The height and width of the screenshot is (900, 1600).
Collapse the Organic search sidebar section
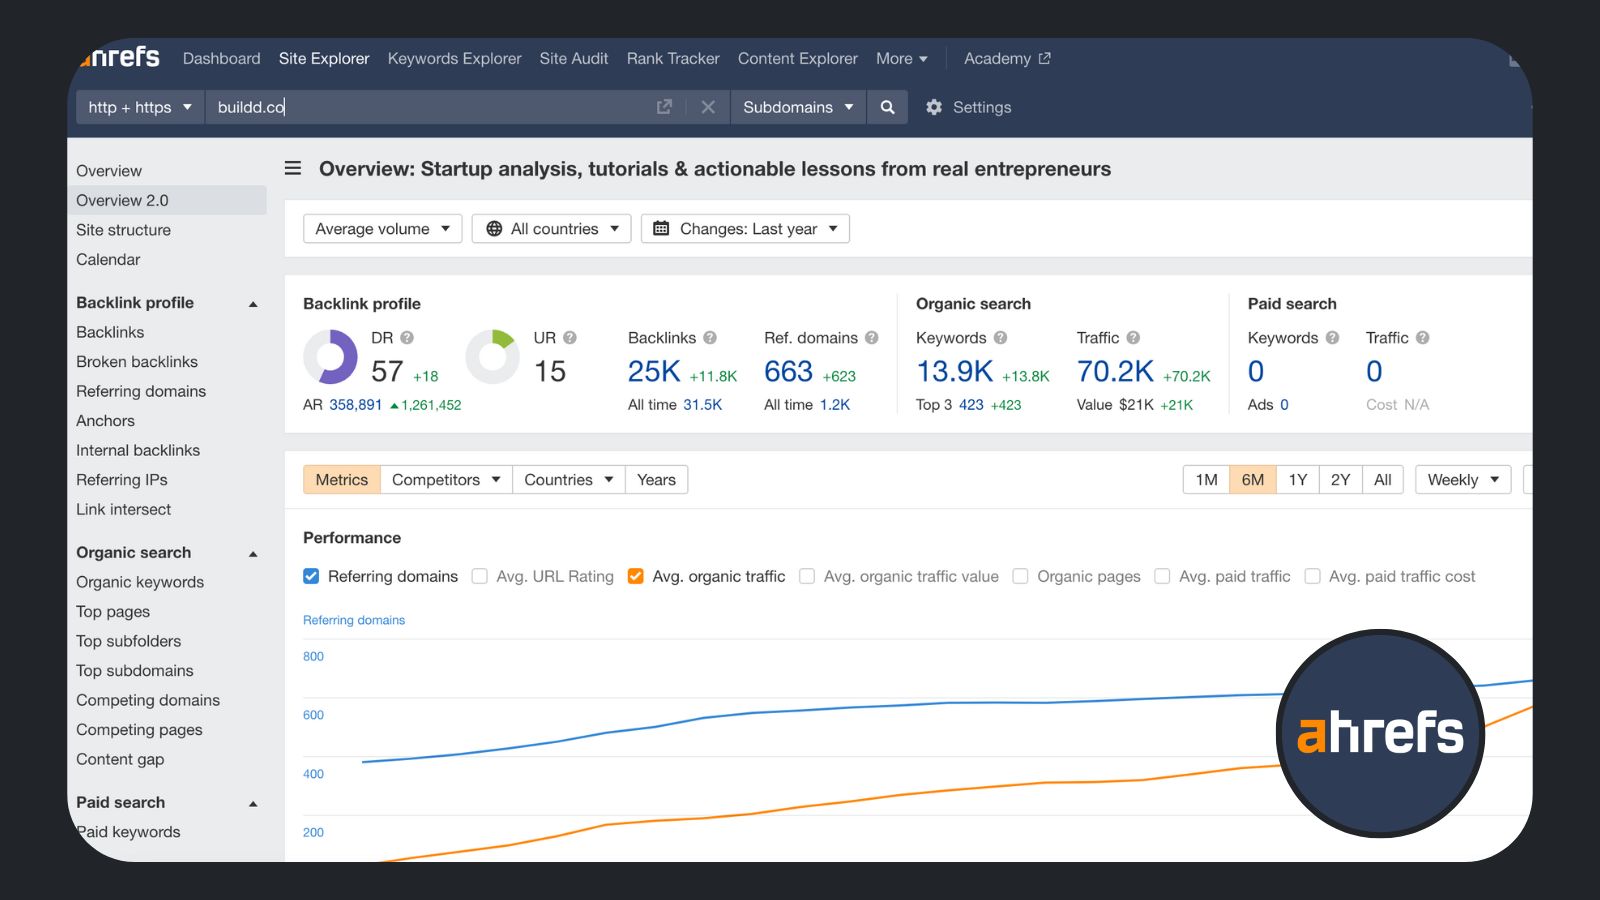click(253, 554)
